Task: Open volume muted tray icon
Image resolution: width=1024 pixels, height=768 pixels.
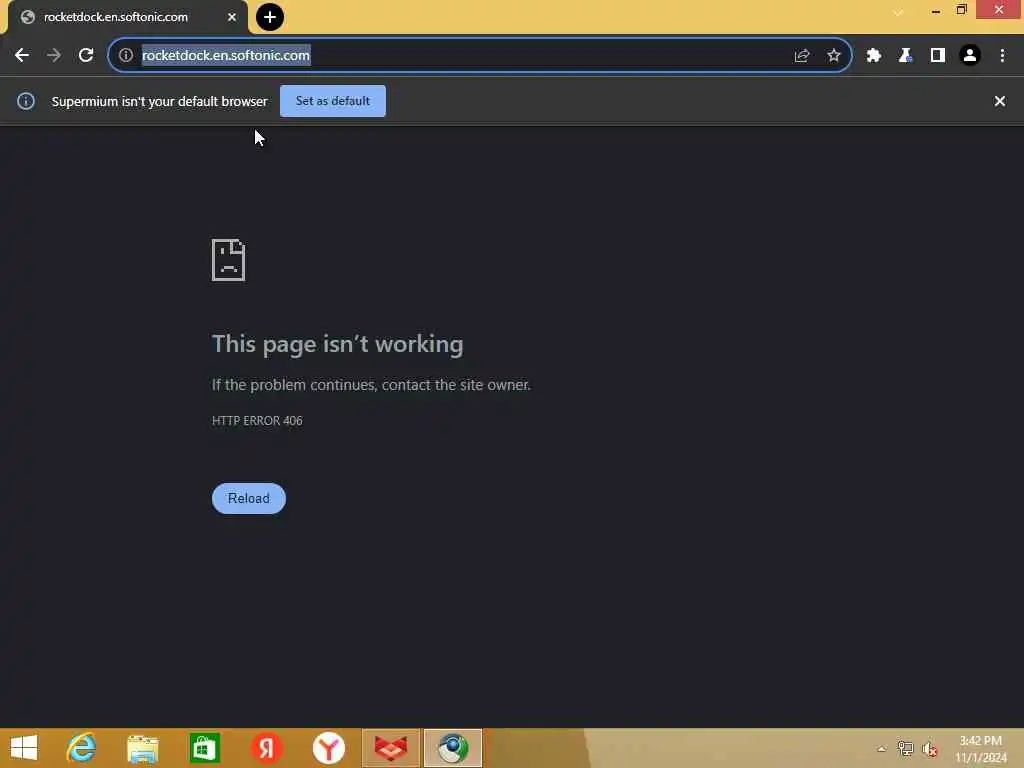Action: 930,749
